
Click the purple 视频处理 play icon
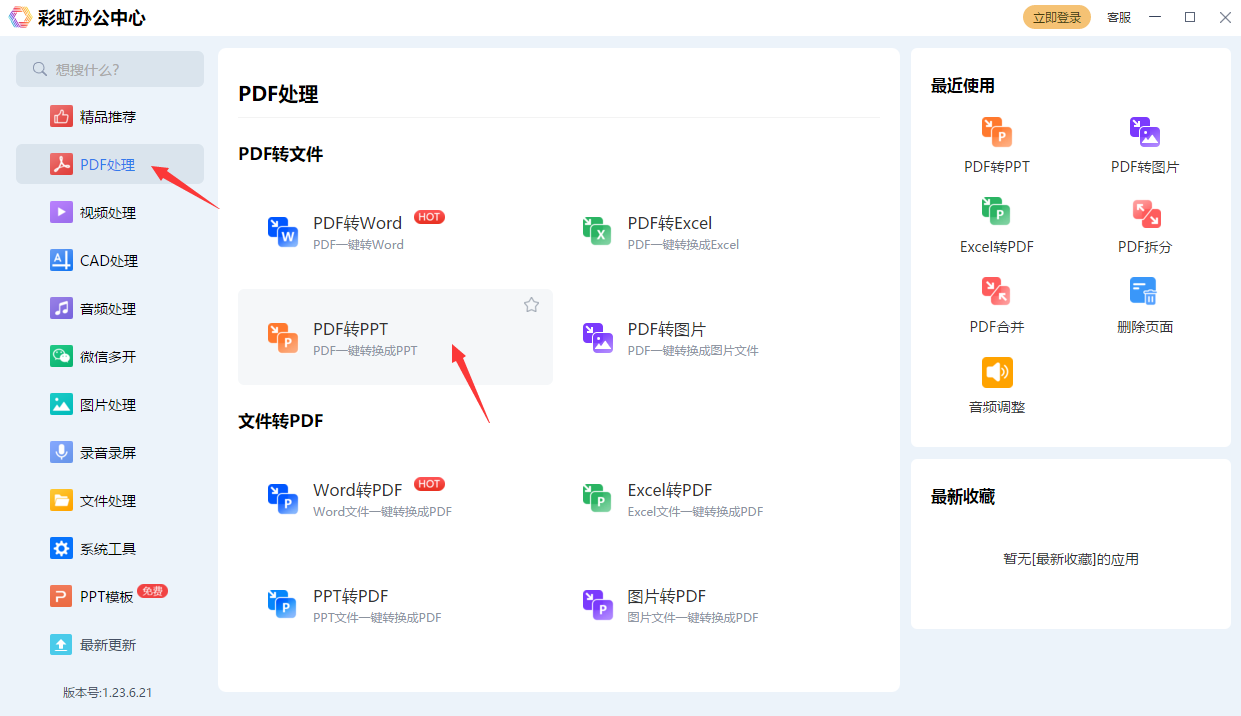[x=62, y=212]
